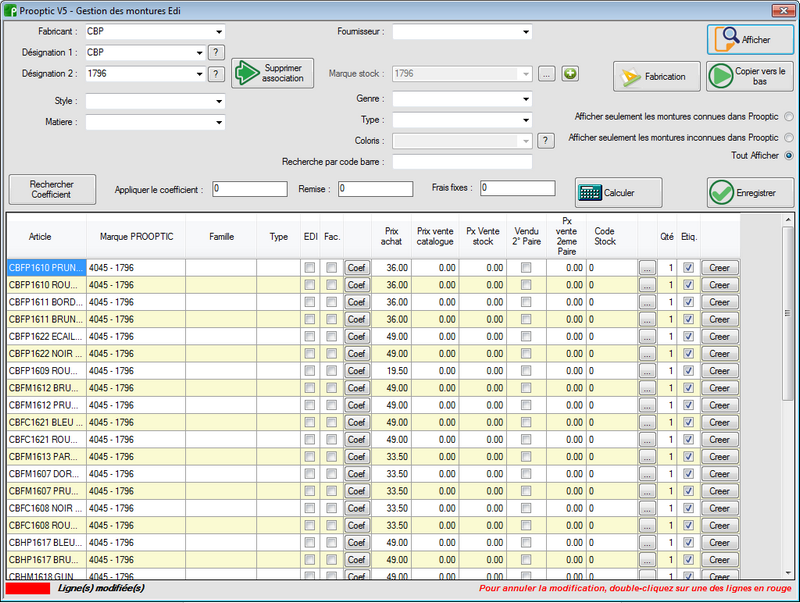Click the scrollbar down arrow
The width and height of the screenshot is (800, 603).
click(x=788, y=573)
